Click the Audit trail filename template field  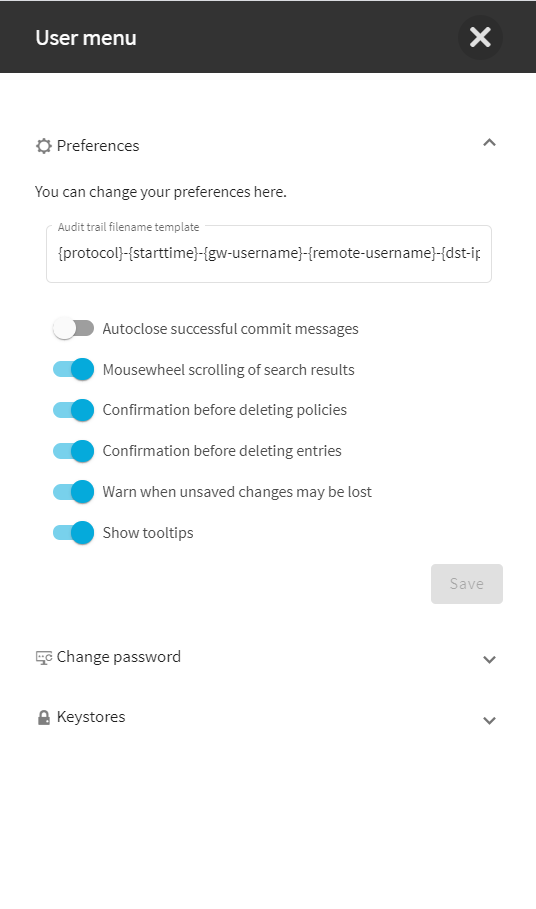[x=269, y=254]
